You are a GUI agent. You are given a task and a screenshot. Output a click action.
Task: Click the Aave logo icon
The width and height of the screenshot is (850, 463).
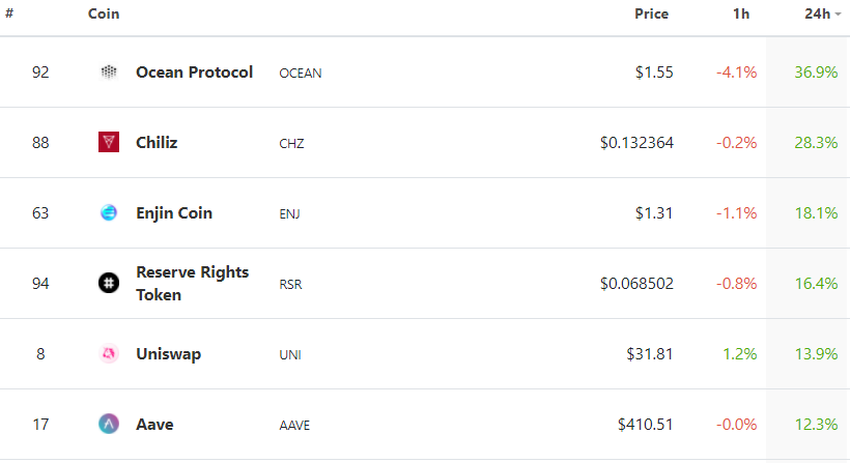tap(109, 424)
